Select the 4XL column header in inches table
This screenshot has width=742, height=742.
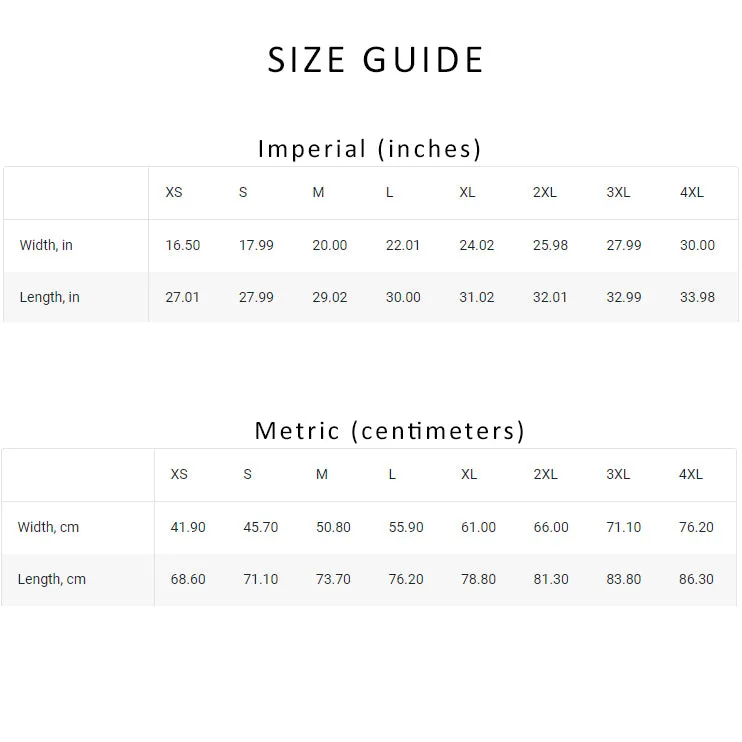tap(692, 192)
